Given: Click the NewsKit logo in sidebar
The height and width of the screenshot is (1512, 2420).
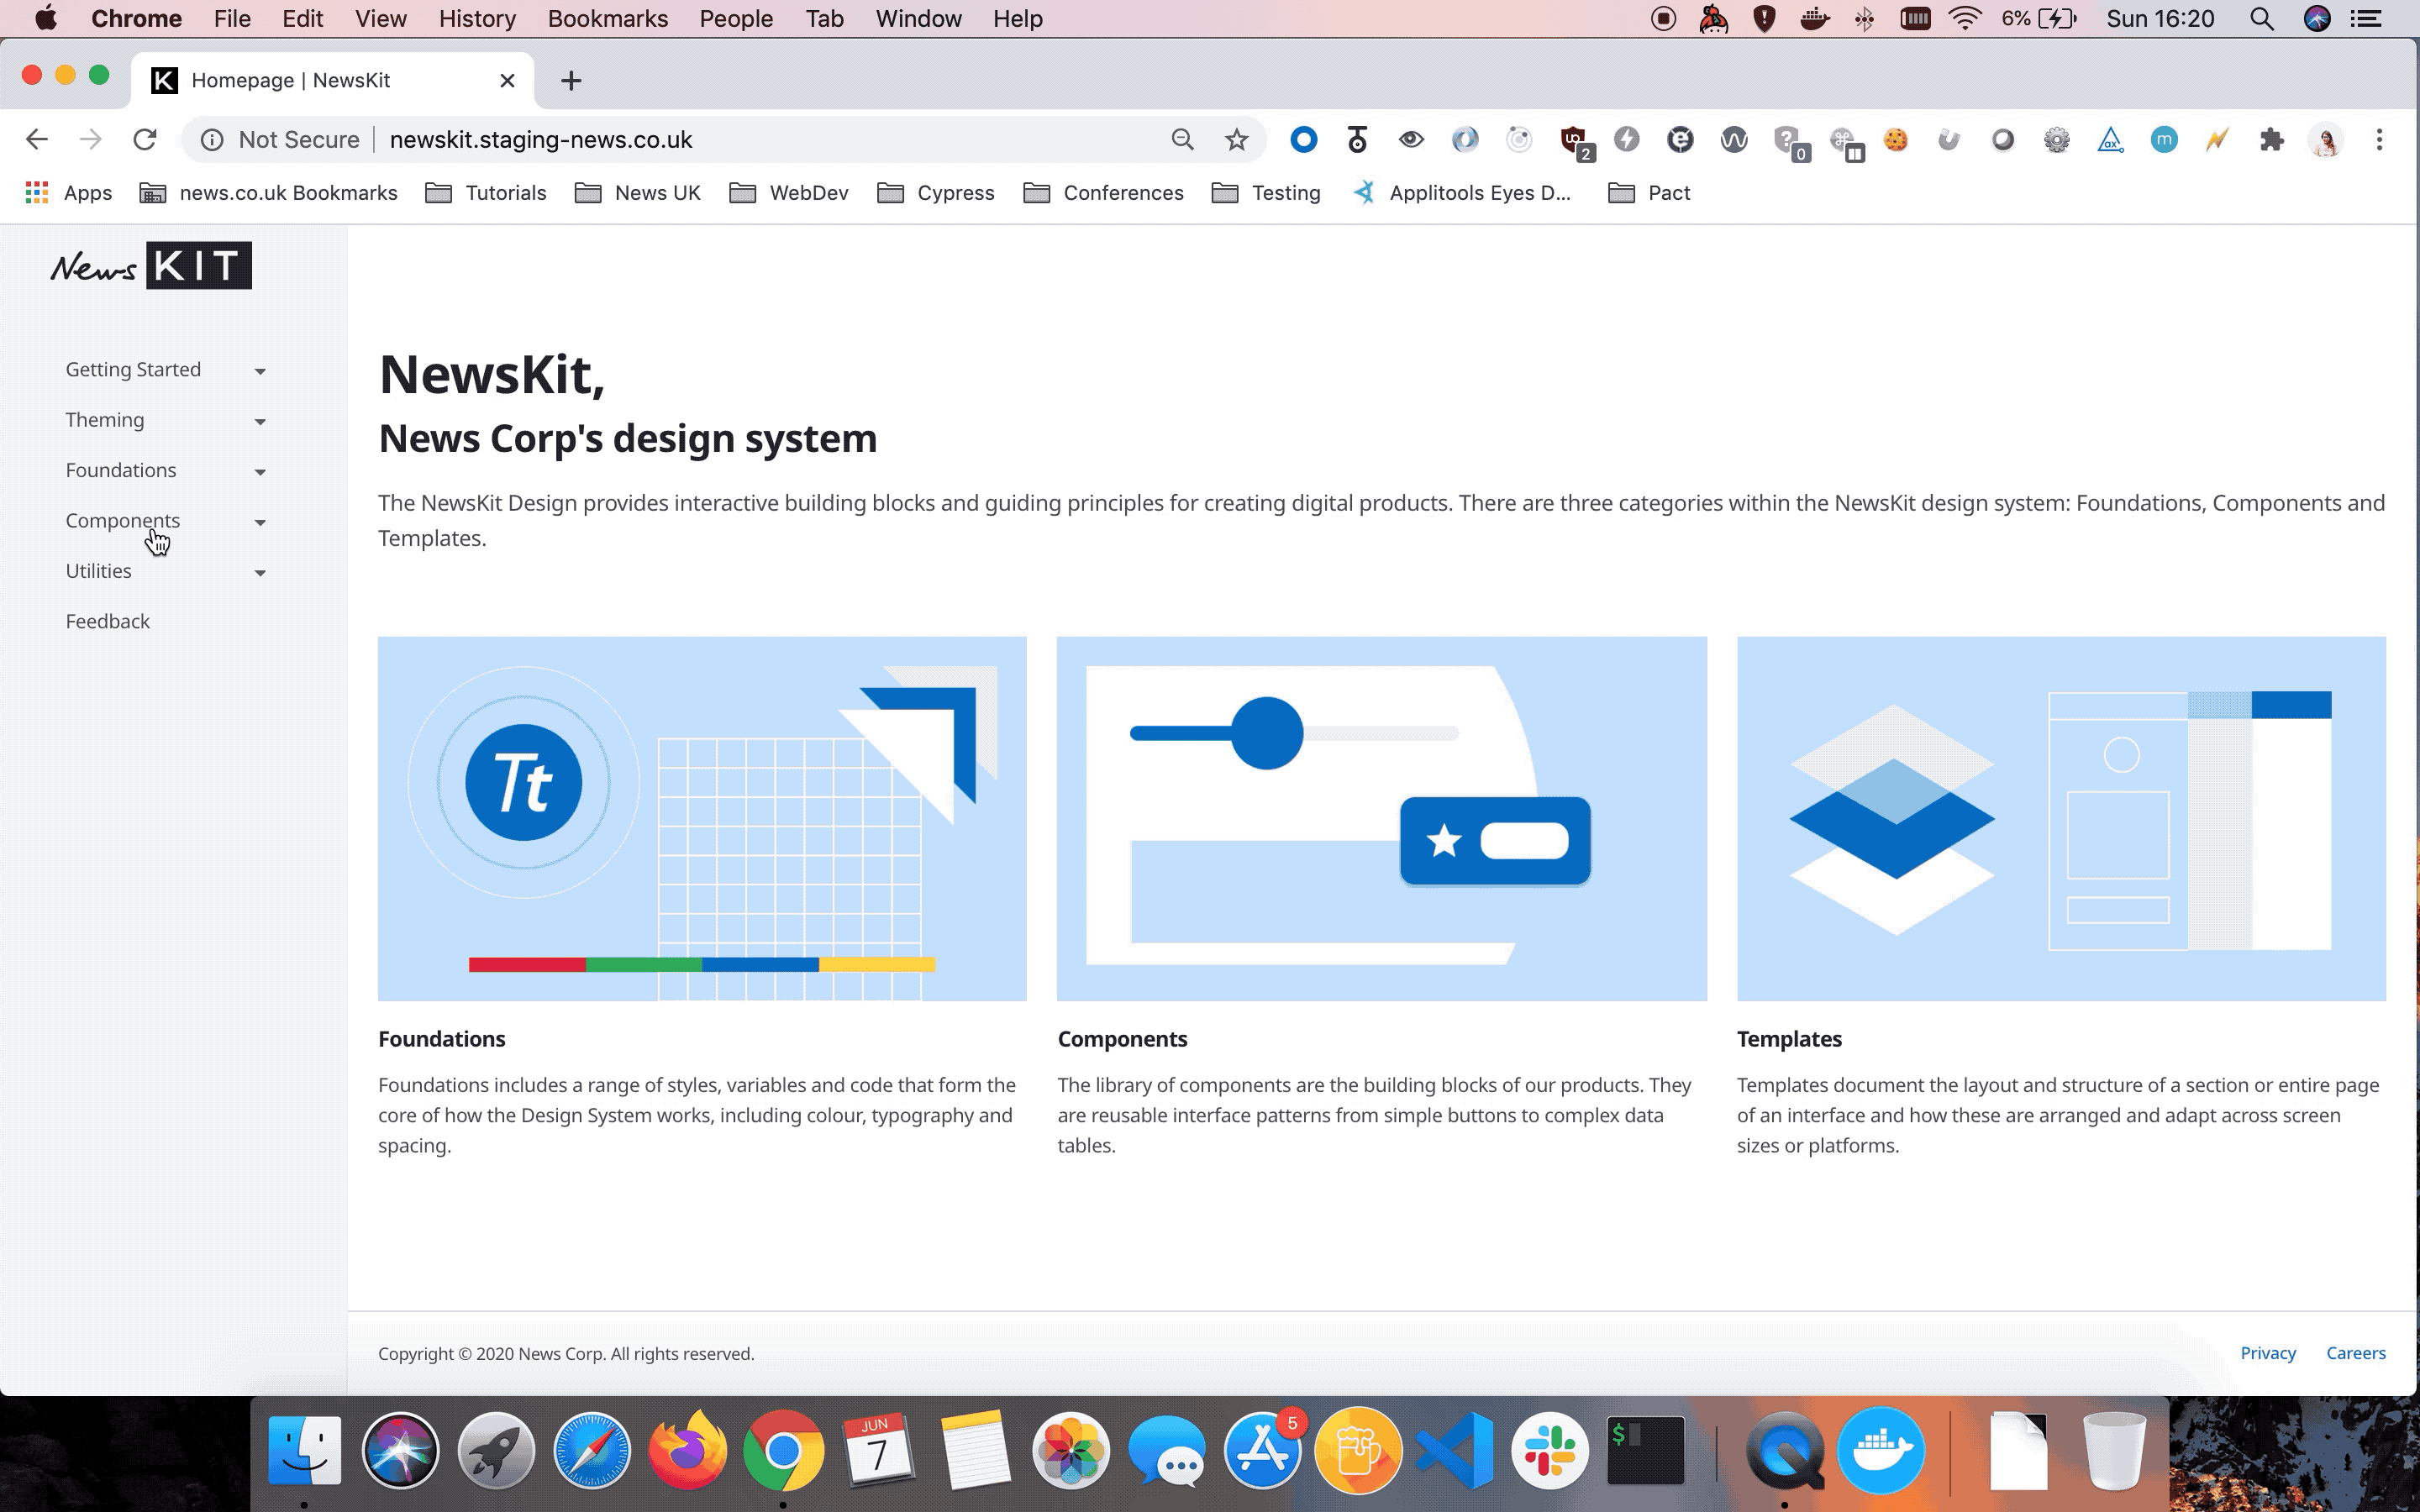Looking at the screenshot, I should coord(151,266).
